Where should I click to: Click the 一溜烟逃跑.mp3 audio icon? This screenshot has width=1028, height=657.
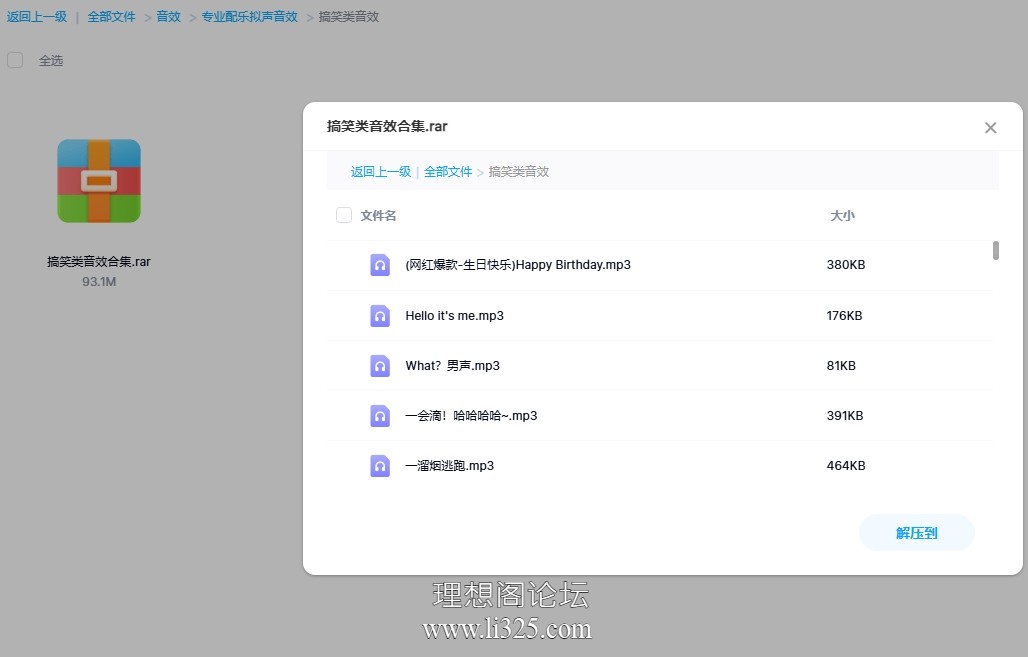380,466
